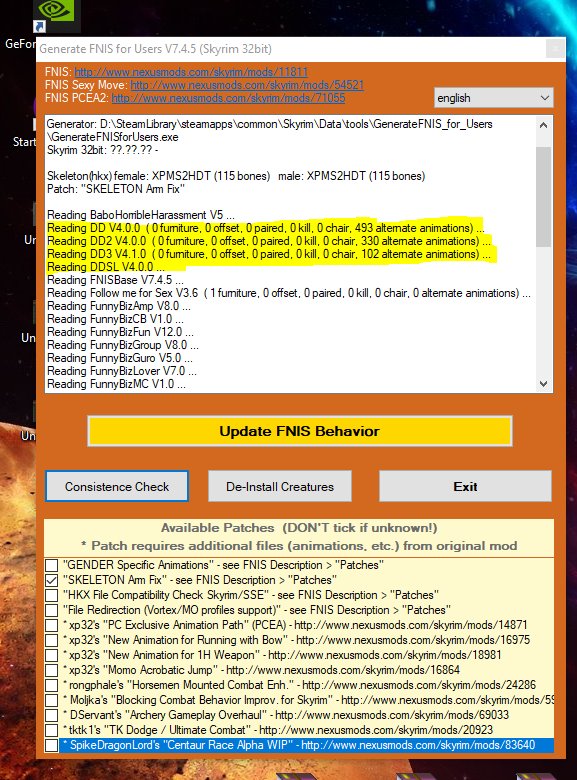Select the 'Reading Follow me for Sex V3.6' line

coord(288,293)
